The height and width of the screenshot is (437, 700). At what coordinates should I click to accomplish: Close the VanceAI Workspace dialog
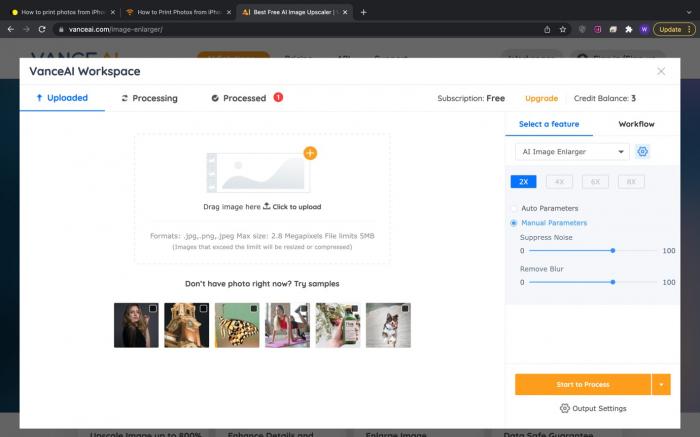coord(661,71)
